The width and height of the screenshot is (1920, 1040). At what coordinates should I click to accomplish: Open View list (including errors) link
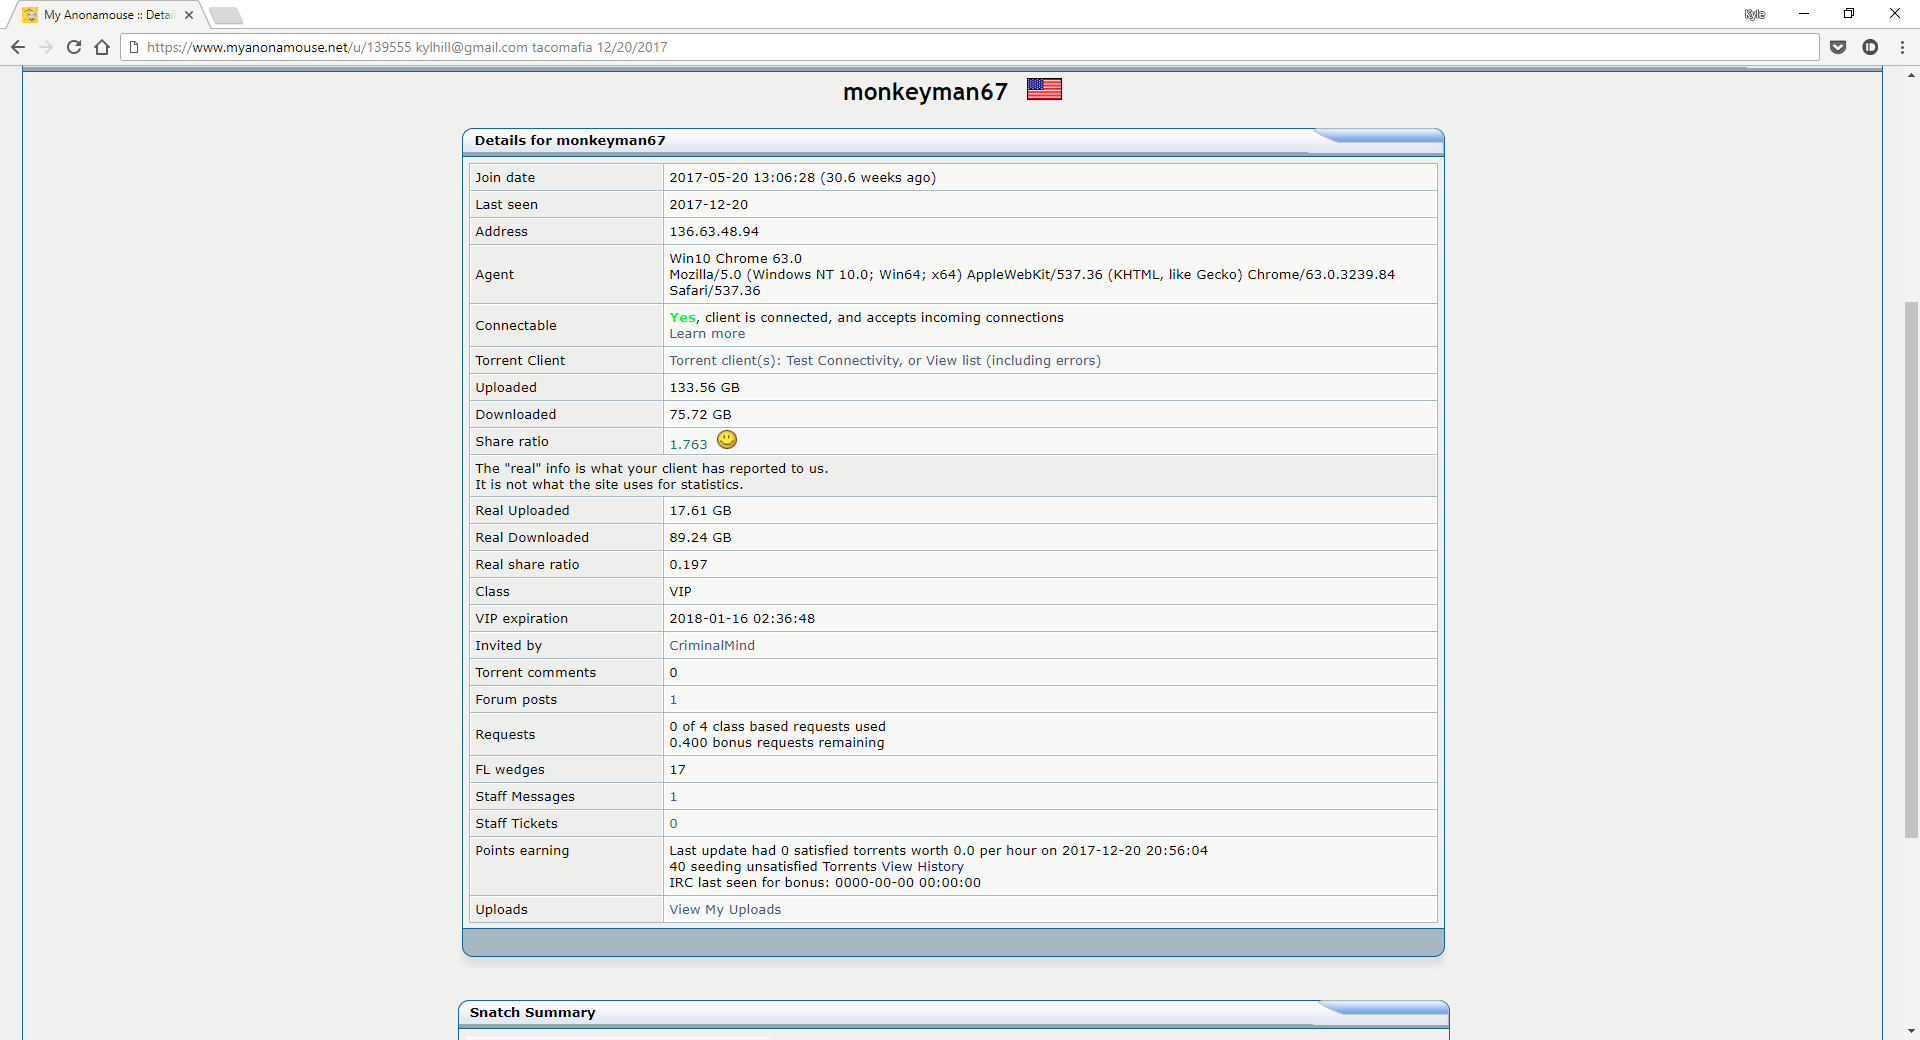tap(1013, 361)
